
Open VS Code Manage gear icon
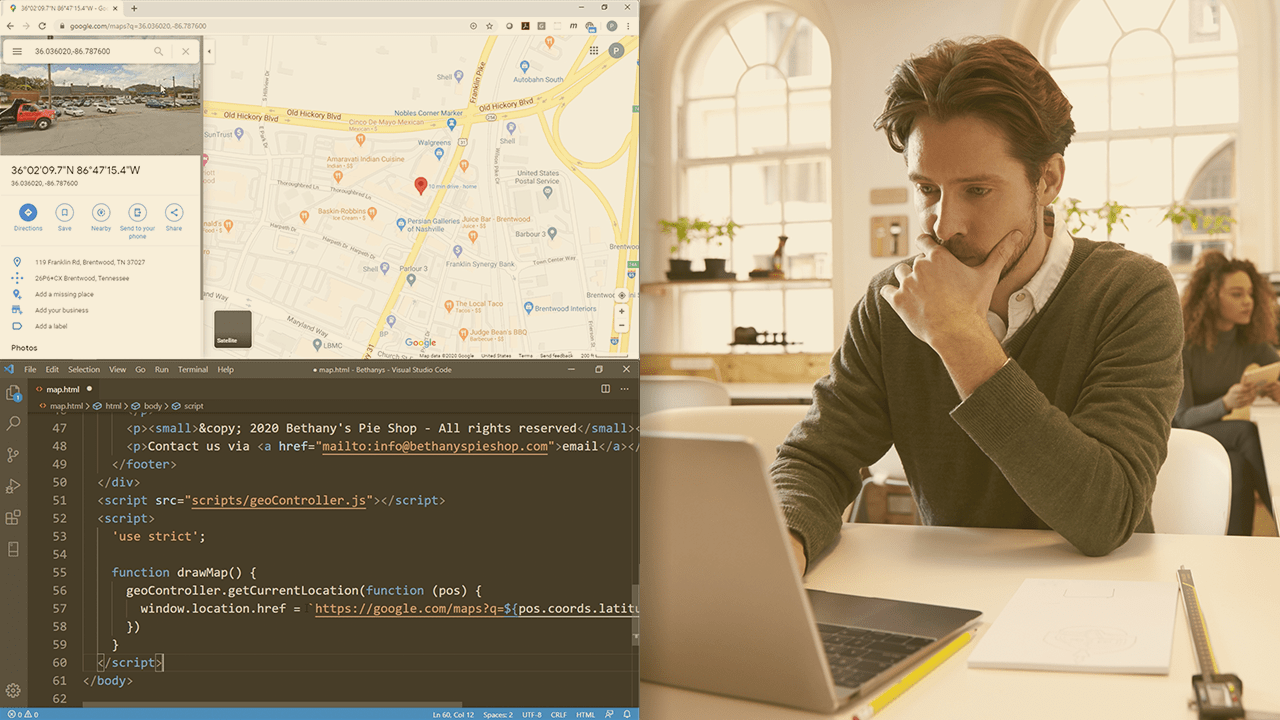pos(13,690)
